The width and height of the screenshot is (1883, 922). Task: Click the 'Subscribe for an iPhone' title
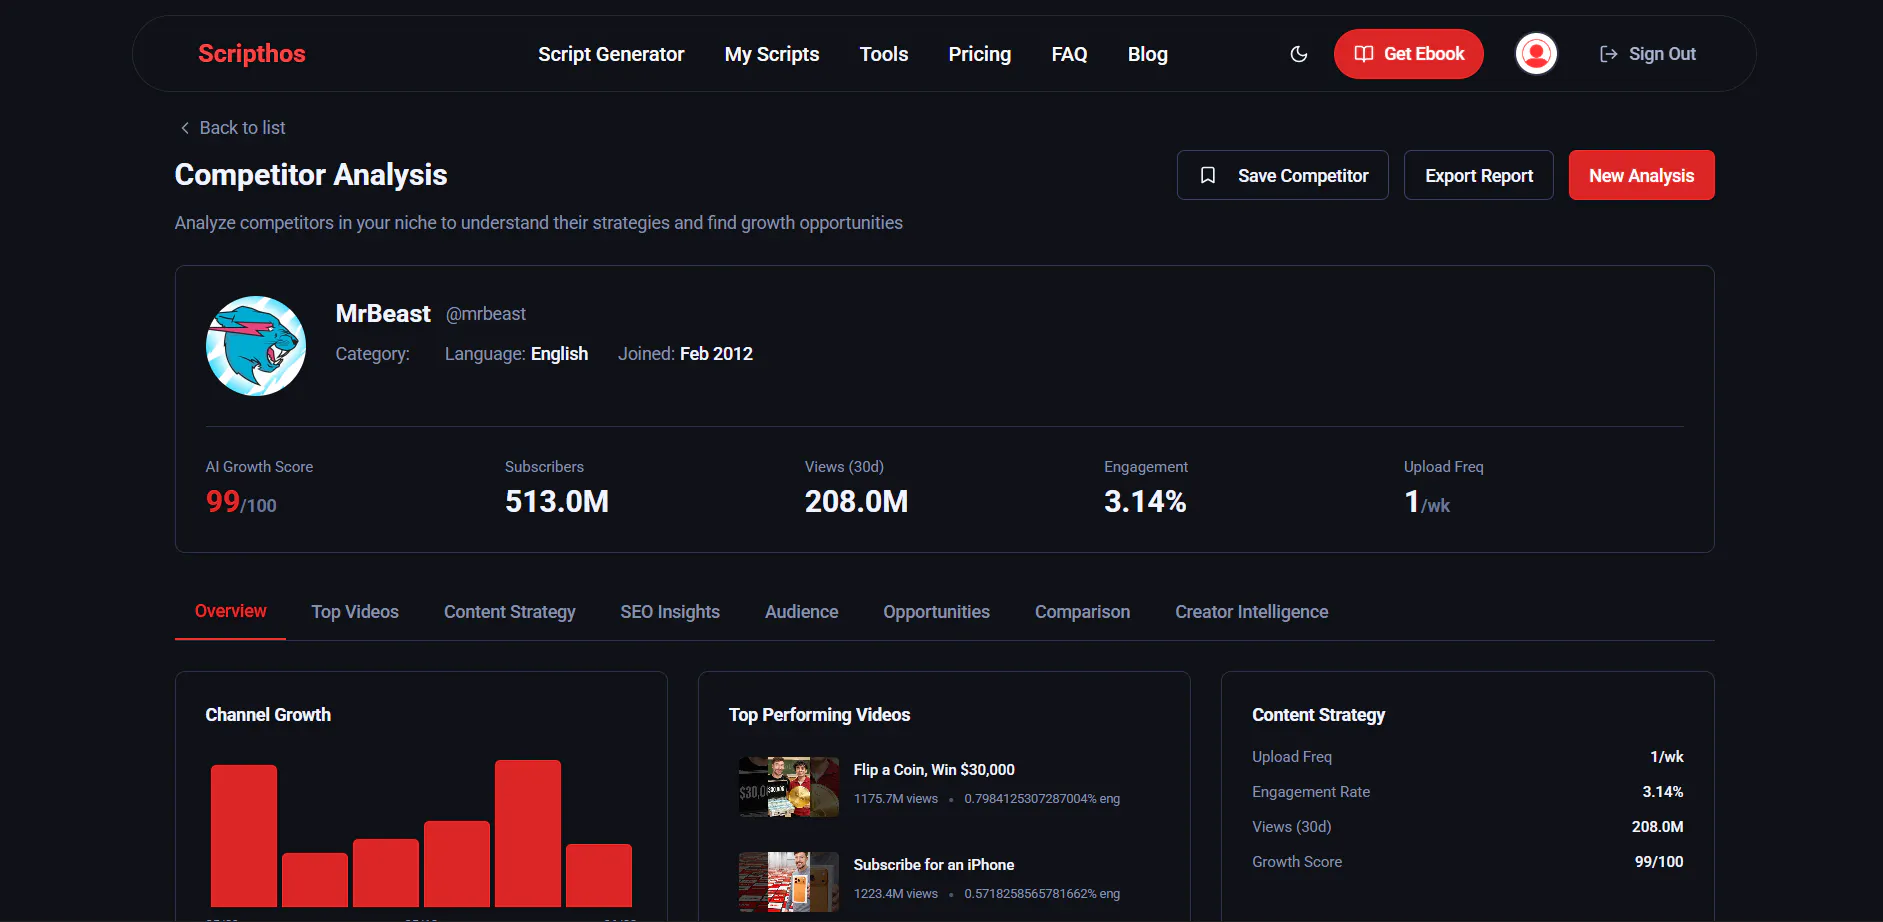click(934, 865)
